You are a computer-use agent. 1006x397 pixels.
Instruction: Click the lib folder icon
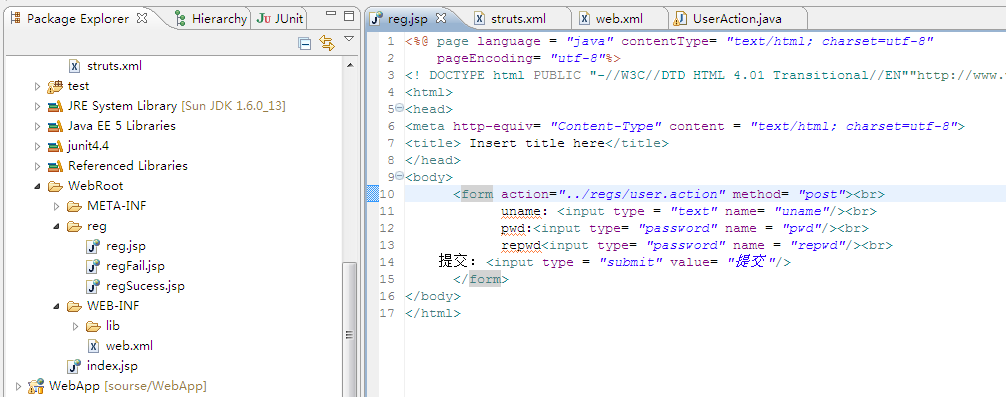[94, 326]
